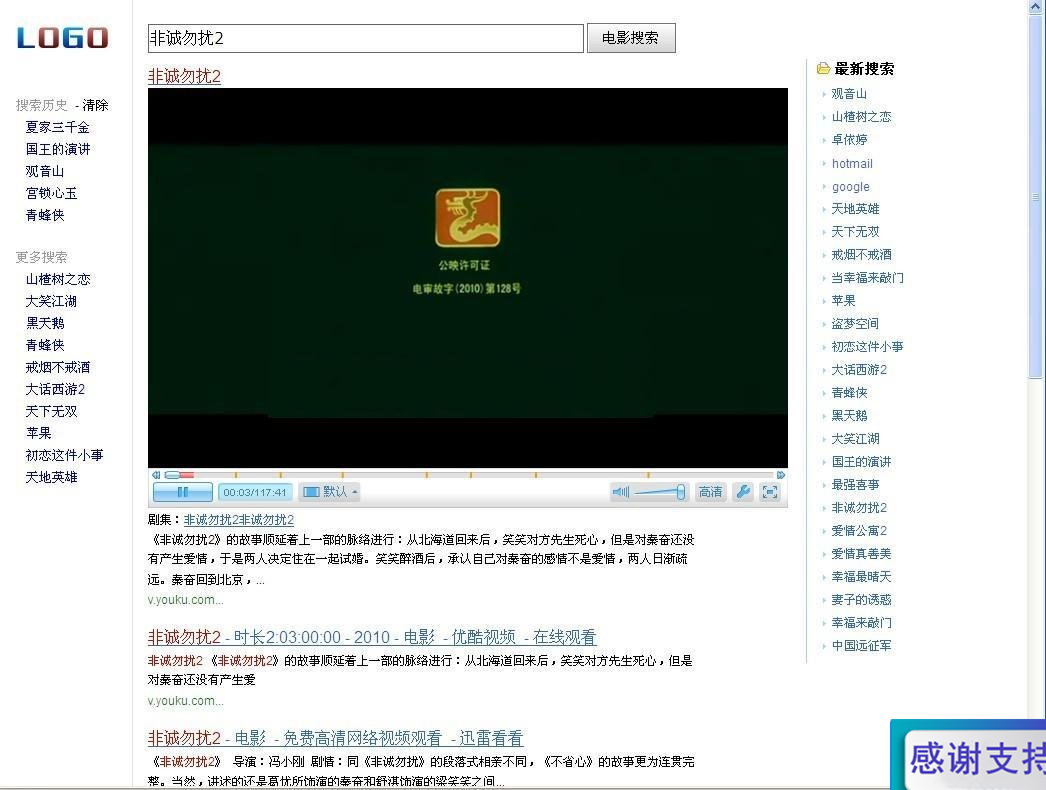Open 天下无双 under 更多搜索
Viewport: 1046px width, 790px height.
click(51, 412)
